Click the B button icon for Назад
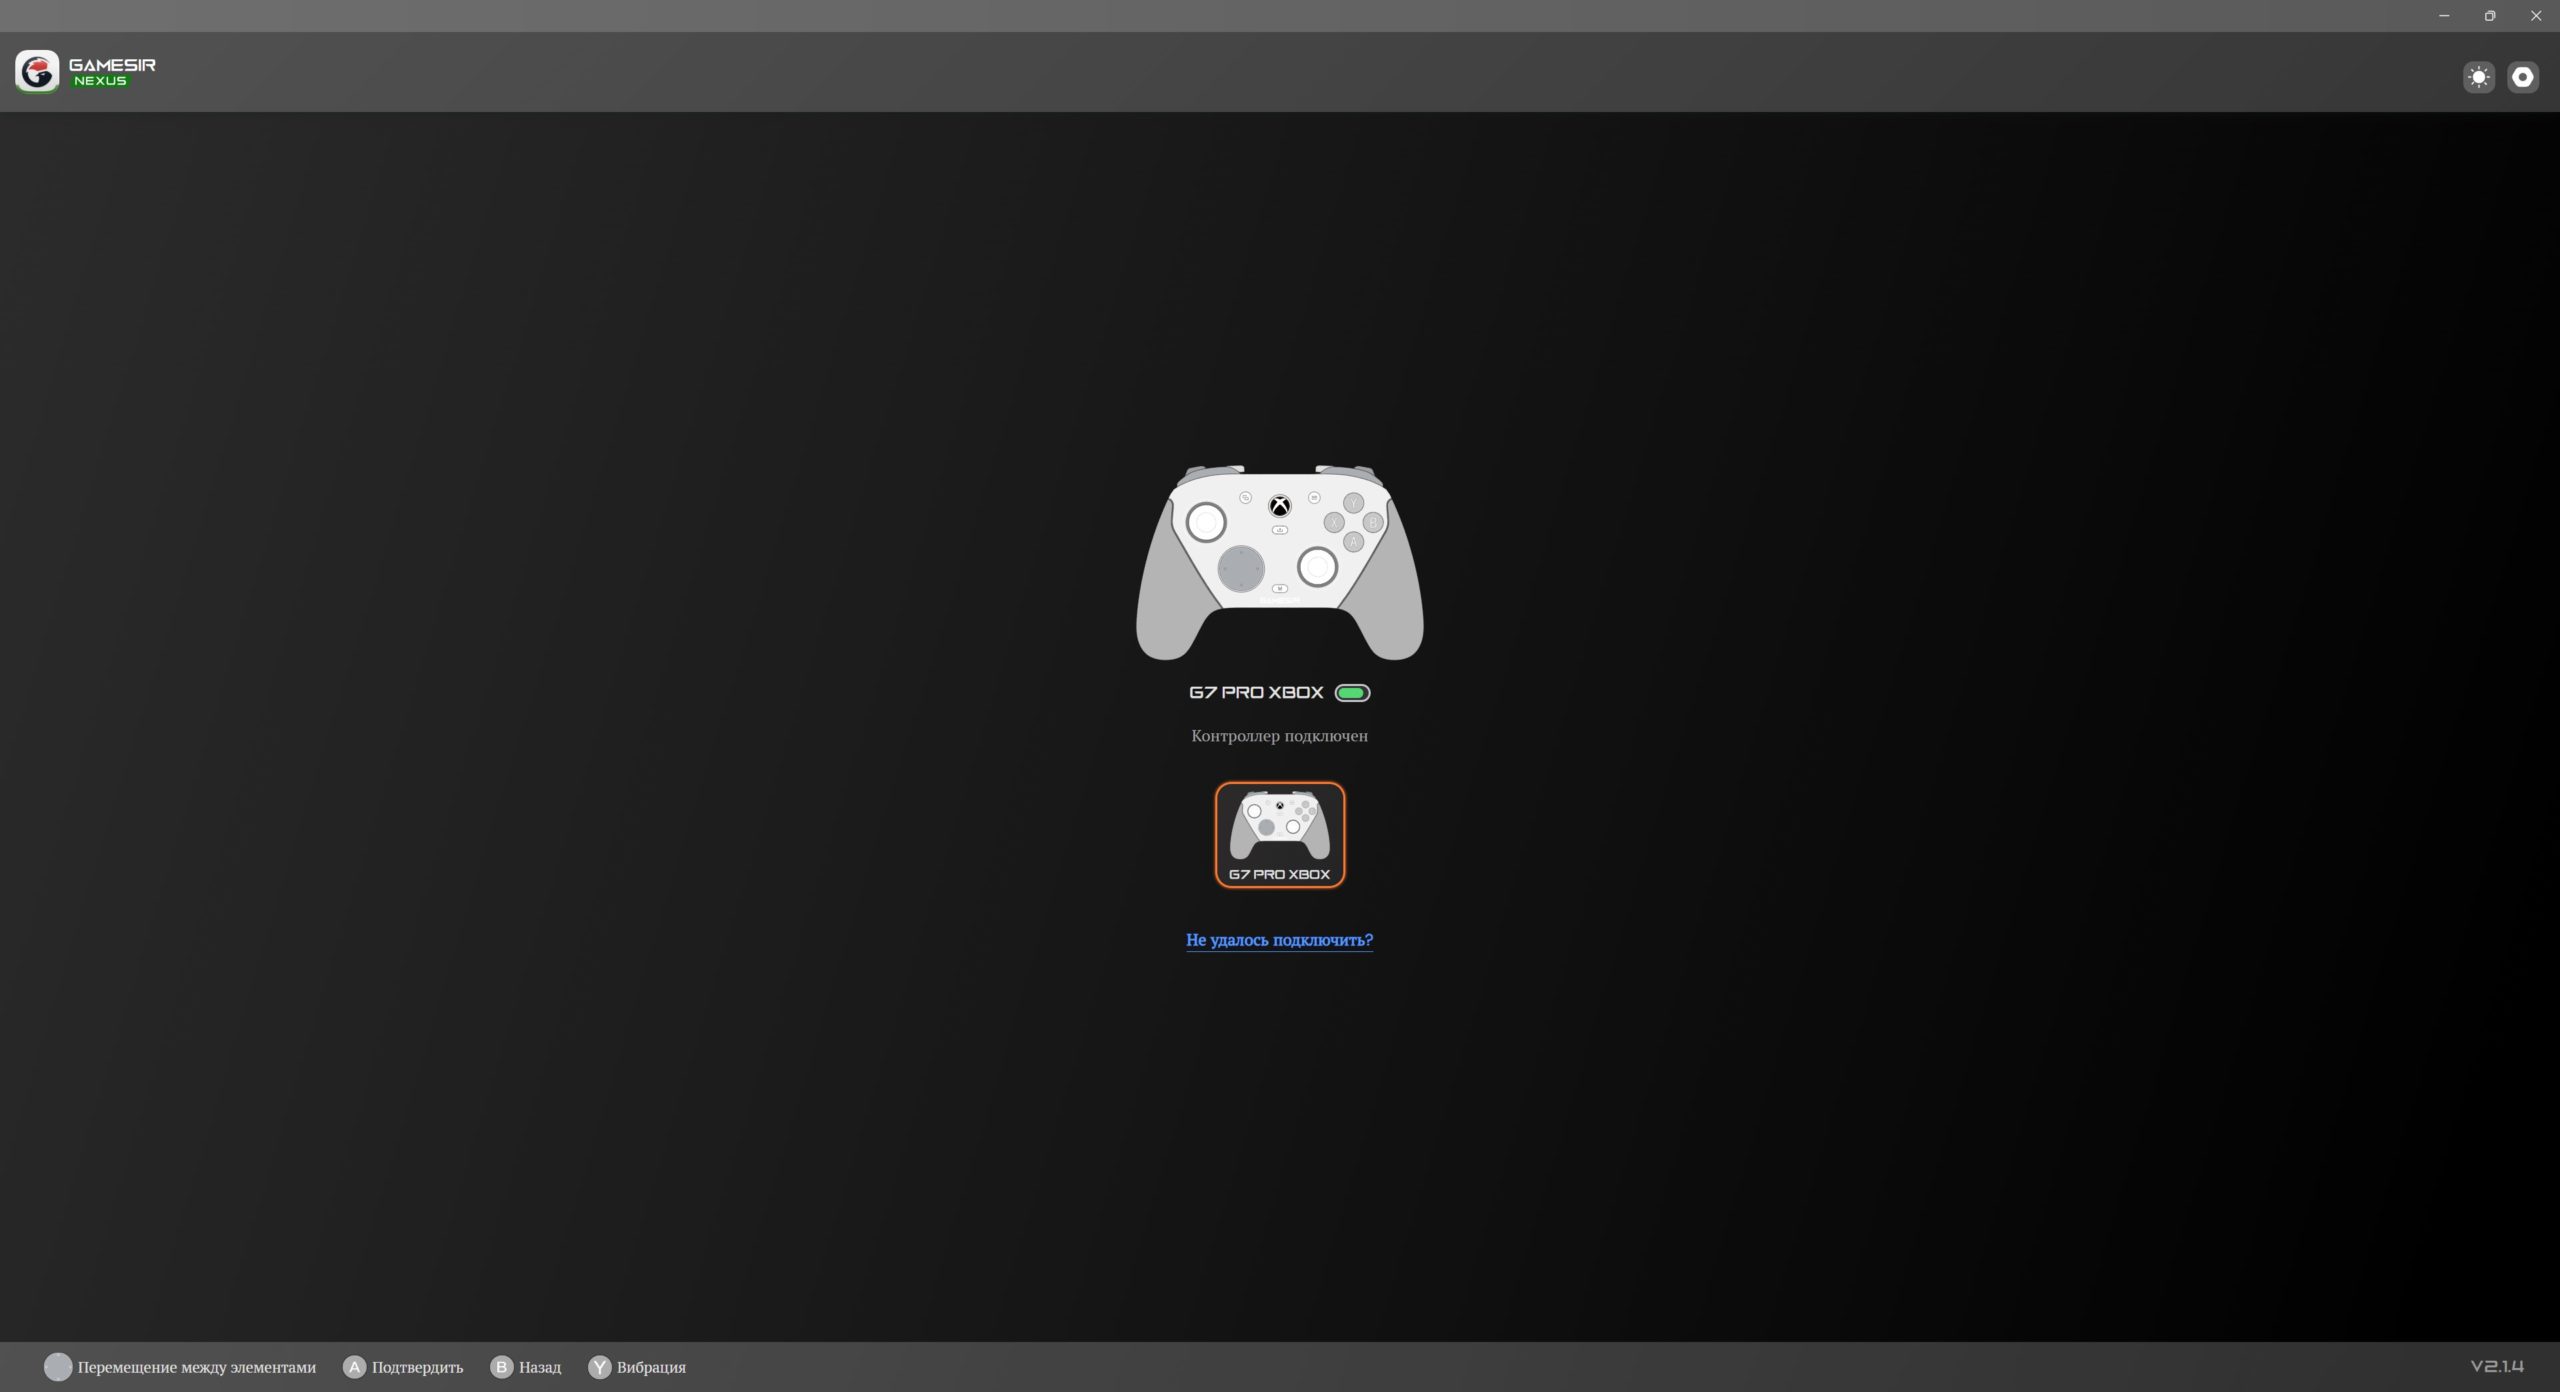This screenshot has height=1392, width=2560. (x=501, y=1367)
